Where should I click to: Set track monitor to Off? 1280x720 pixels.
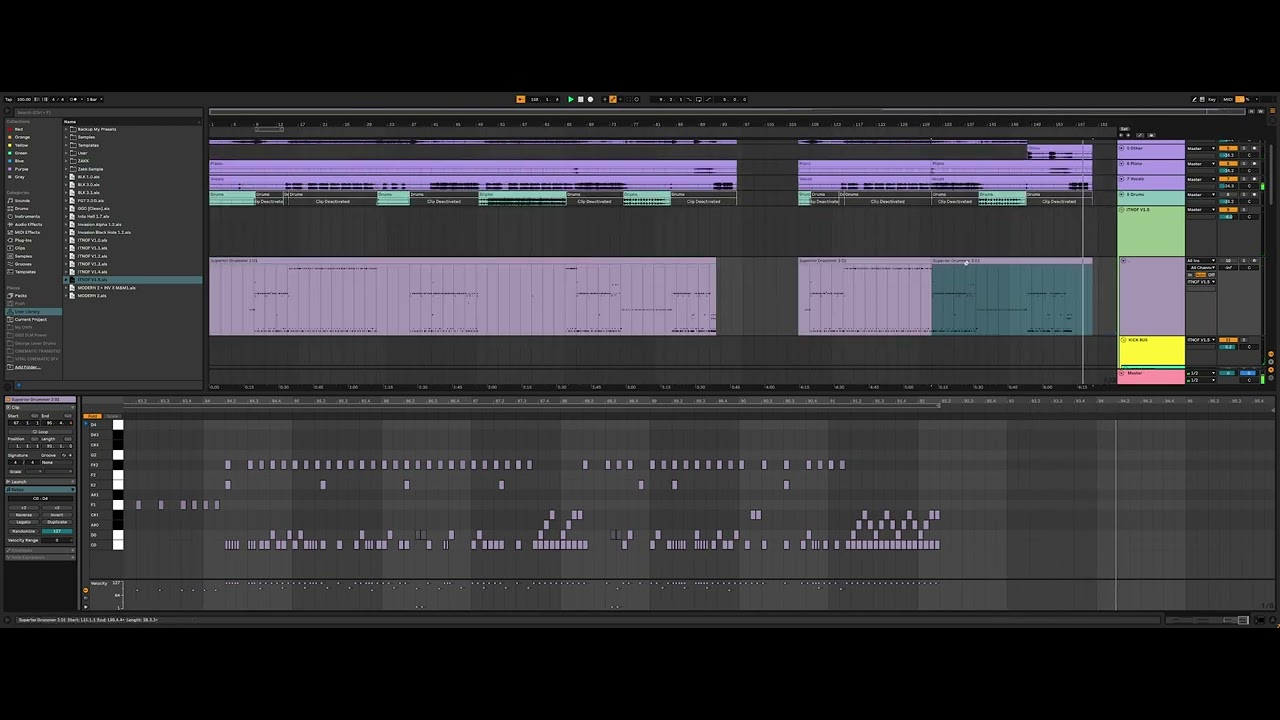click(1211, 275)
